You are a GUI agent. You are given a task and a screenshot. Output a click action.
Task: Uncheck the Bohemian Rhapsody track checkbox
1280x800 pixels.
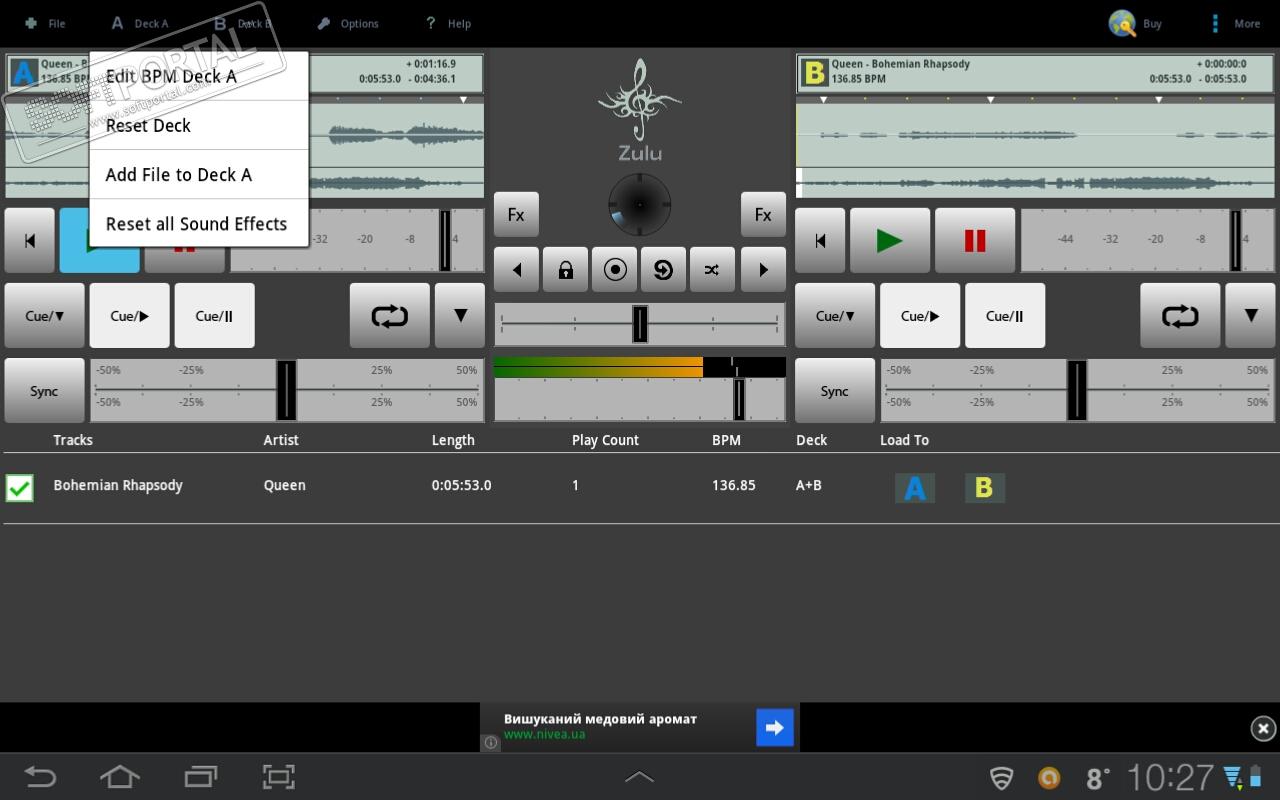tap(19, 487)
